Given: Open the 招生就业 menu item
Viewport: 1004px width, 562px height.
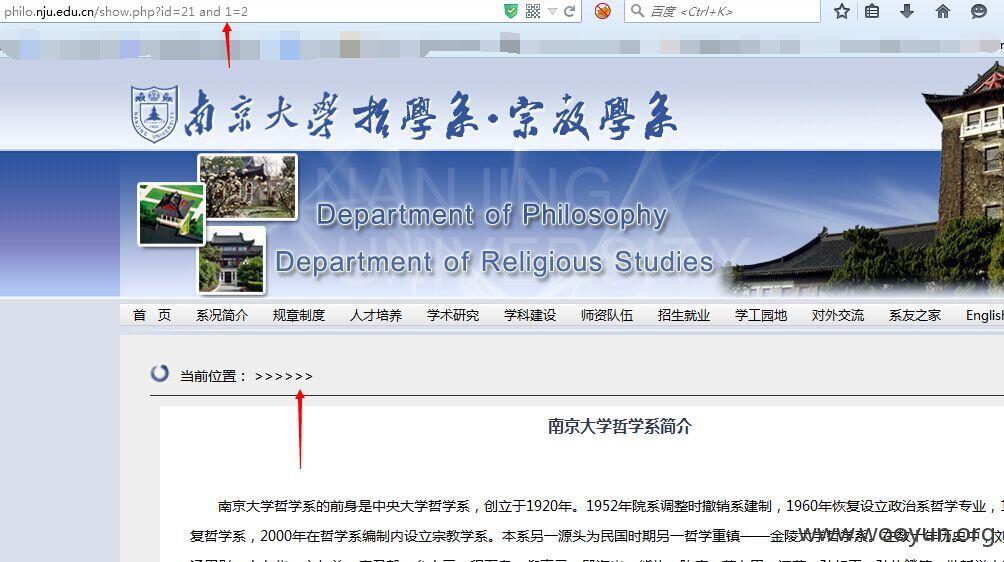Looking at the screenshot, I should 683,315.
